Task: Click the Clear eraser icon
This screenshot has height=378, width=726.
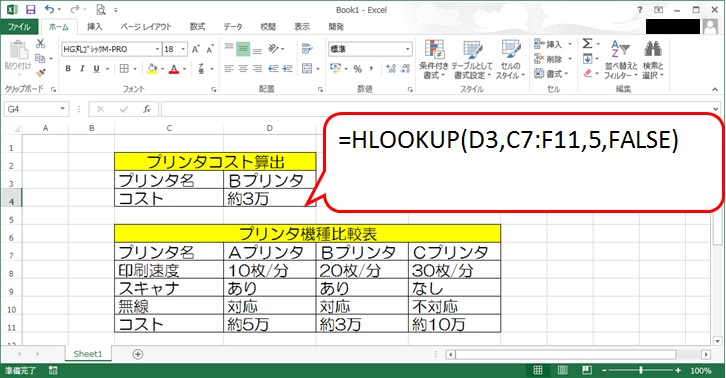Action: [587, 73]
